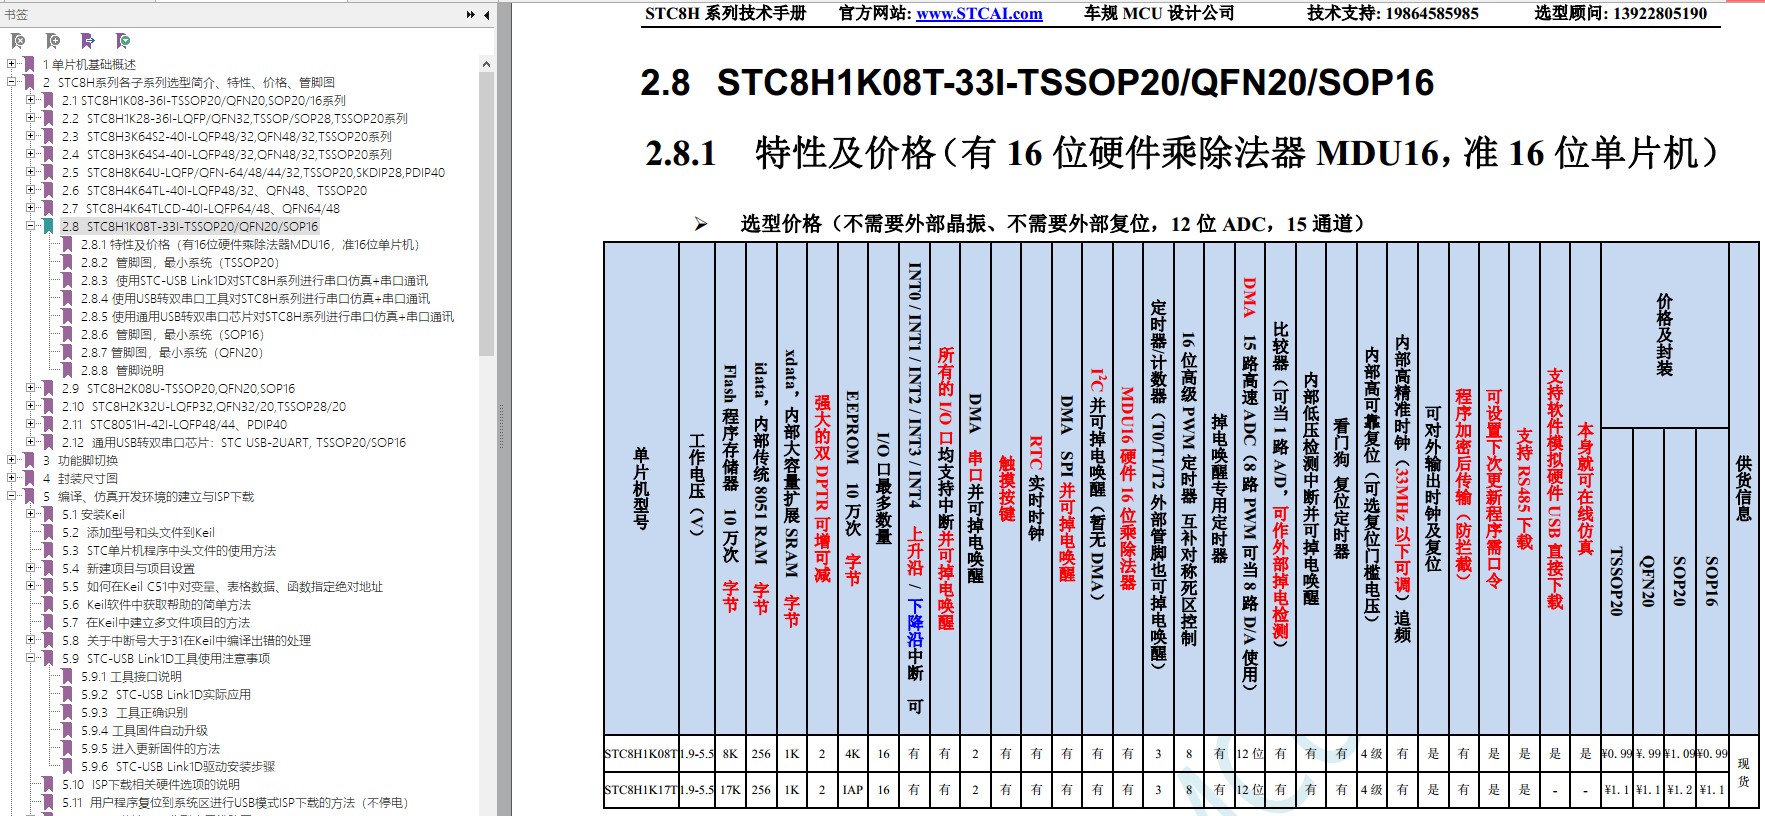Open bookmark '5.11 用户程序复位到系统区'
Viewport: 1765px width, 816px height.
235,802
